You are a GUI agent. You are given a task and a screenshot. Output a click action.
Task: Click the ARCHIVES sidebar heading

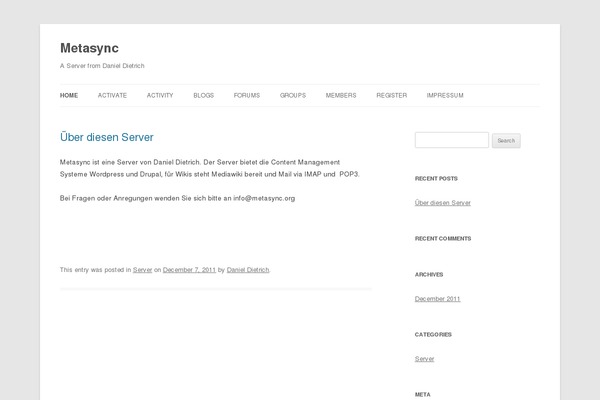[429, 274]
